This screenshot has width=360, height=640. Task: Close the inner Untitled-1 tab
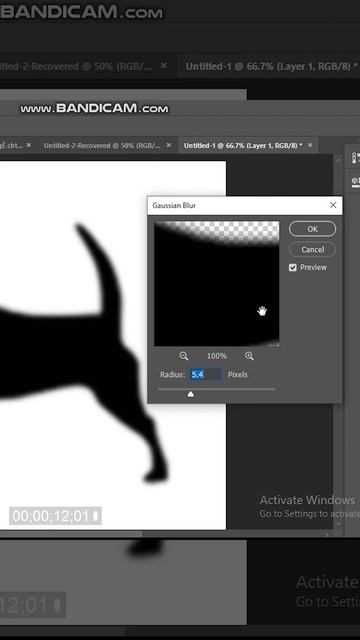click(x=310, y=145)
